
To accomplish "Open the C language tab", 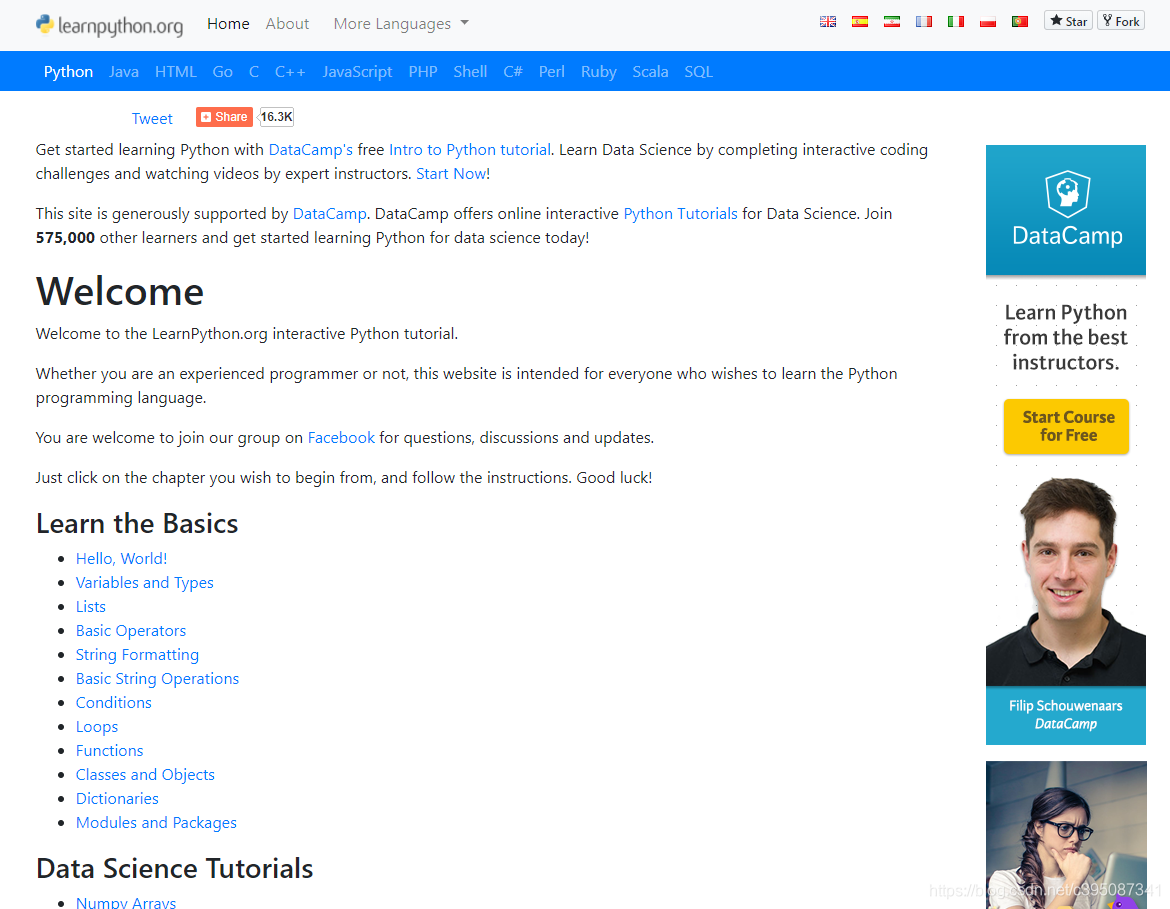I will 254,72.
